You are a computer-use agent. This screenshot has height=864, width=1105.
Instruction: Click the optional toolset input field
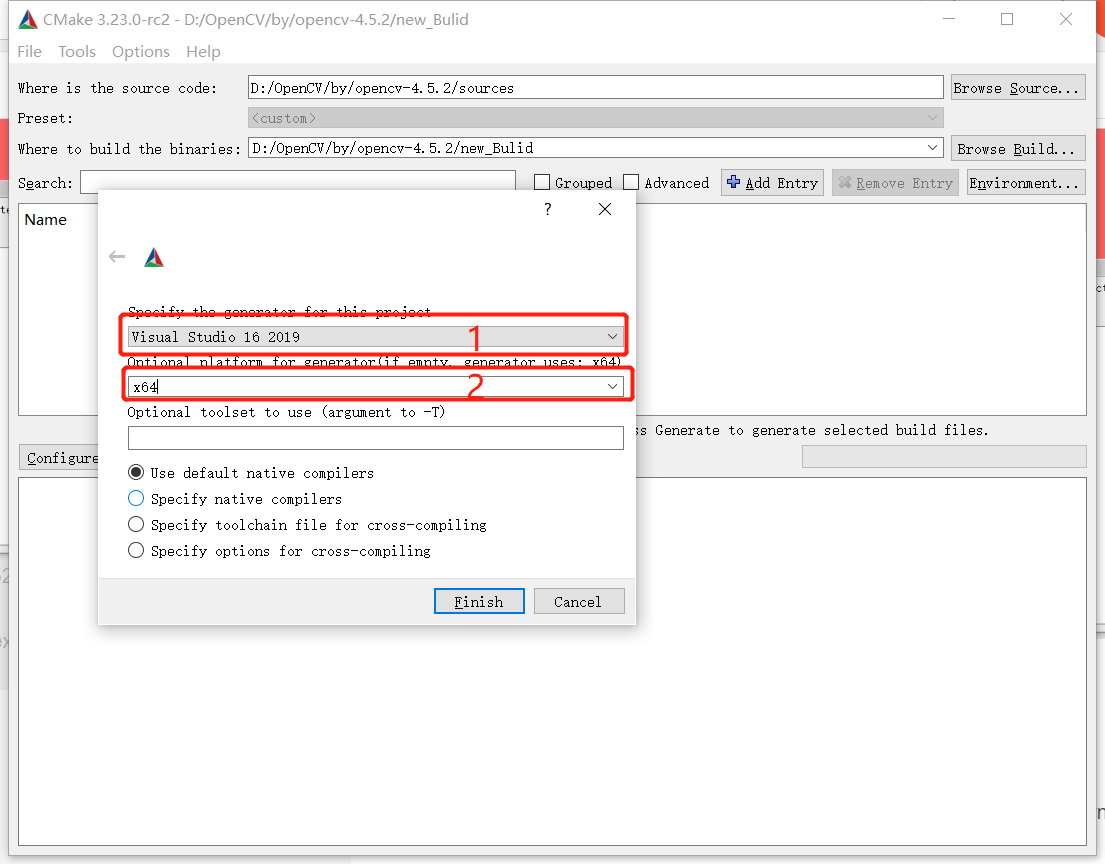point(376,438)
